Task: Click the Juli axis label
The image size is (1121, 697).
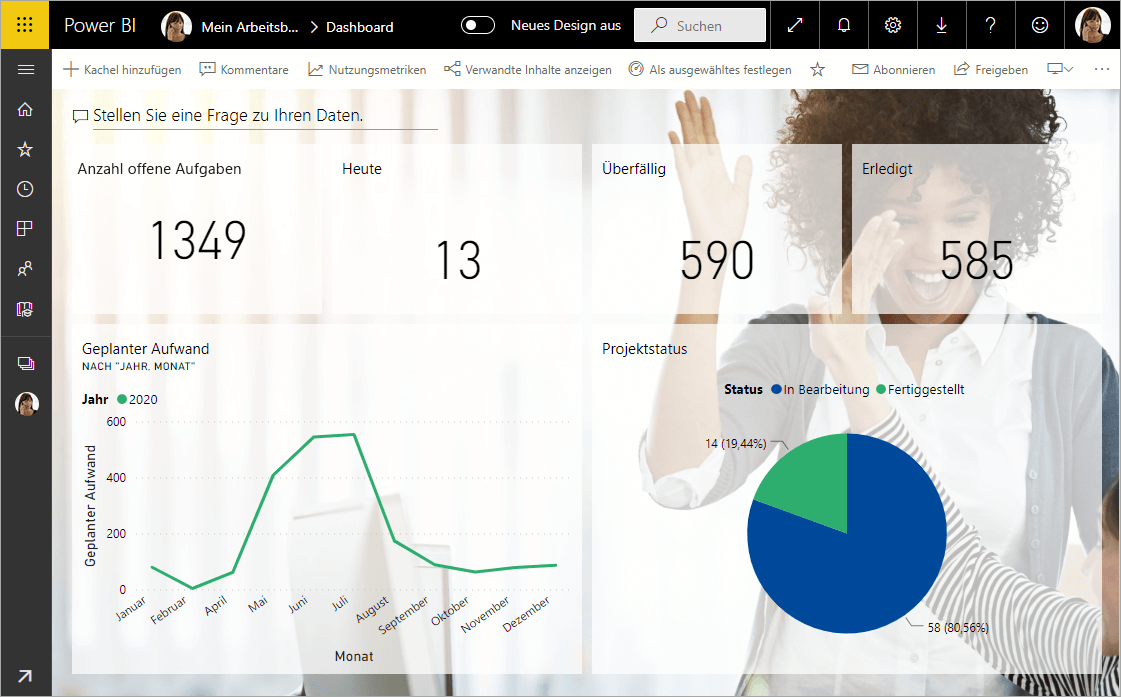Action: click(x=341, y=603)
